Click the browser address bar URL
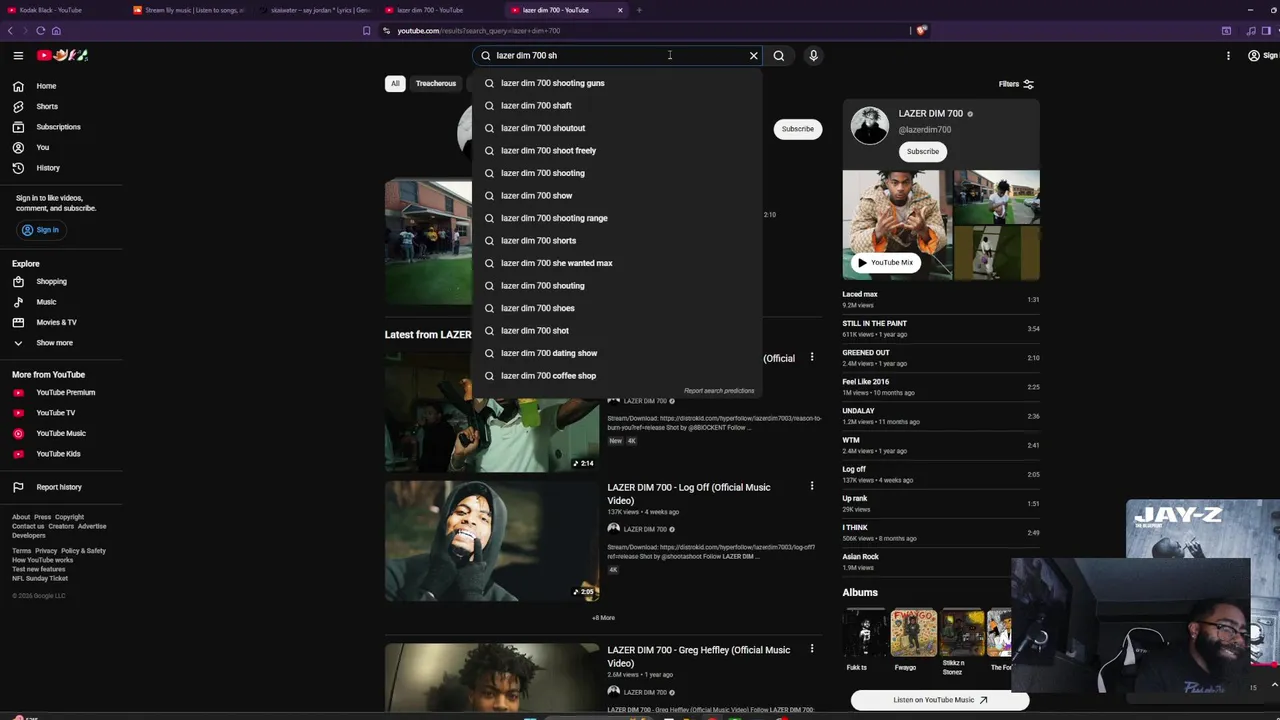Image resolution: width=1280 pixels, height=720 pixels. tap(478, 31)
